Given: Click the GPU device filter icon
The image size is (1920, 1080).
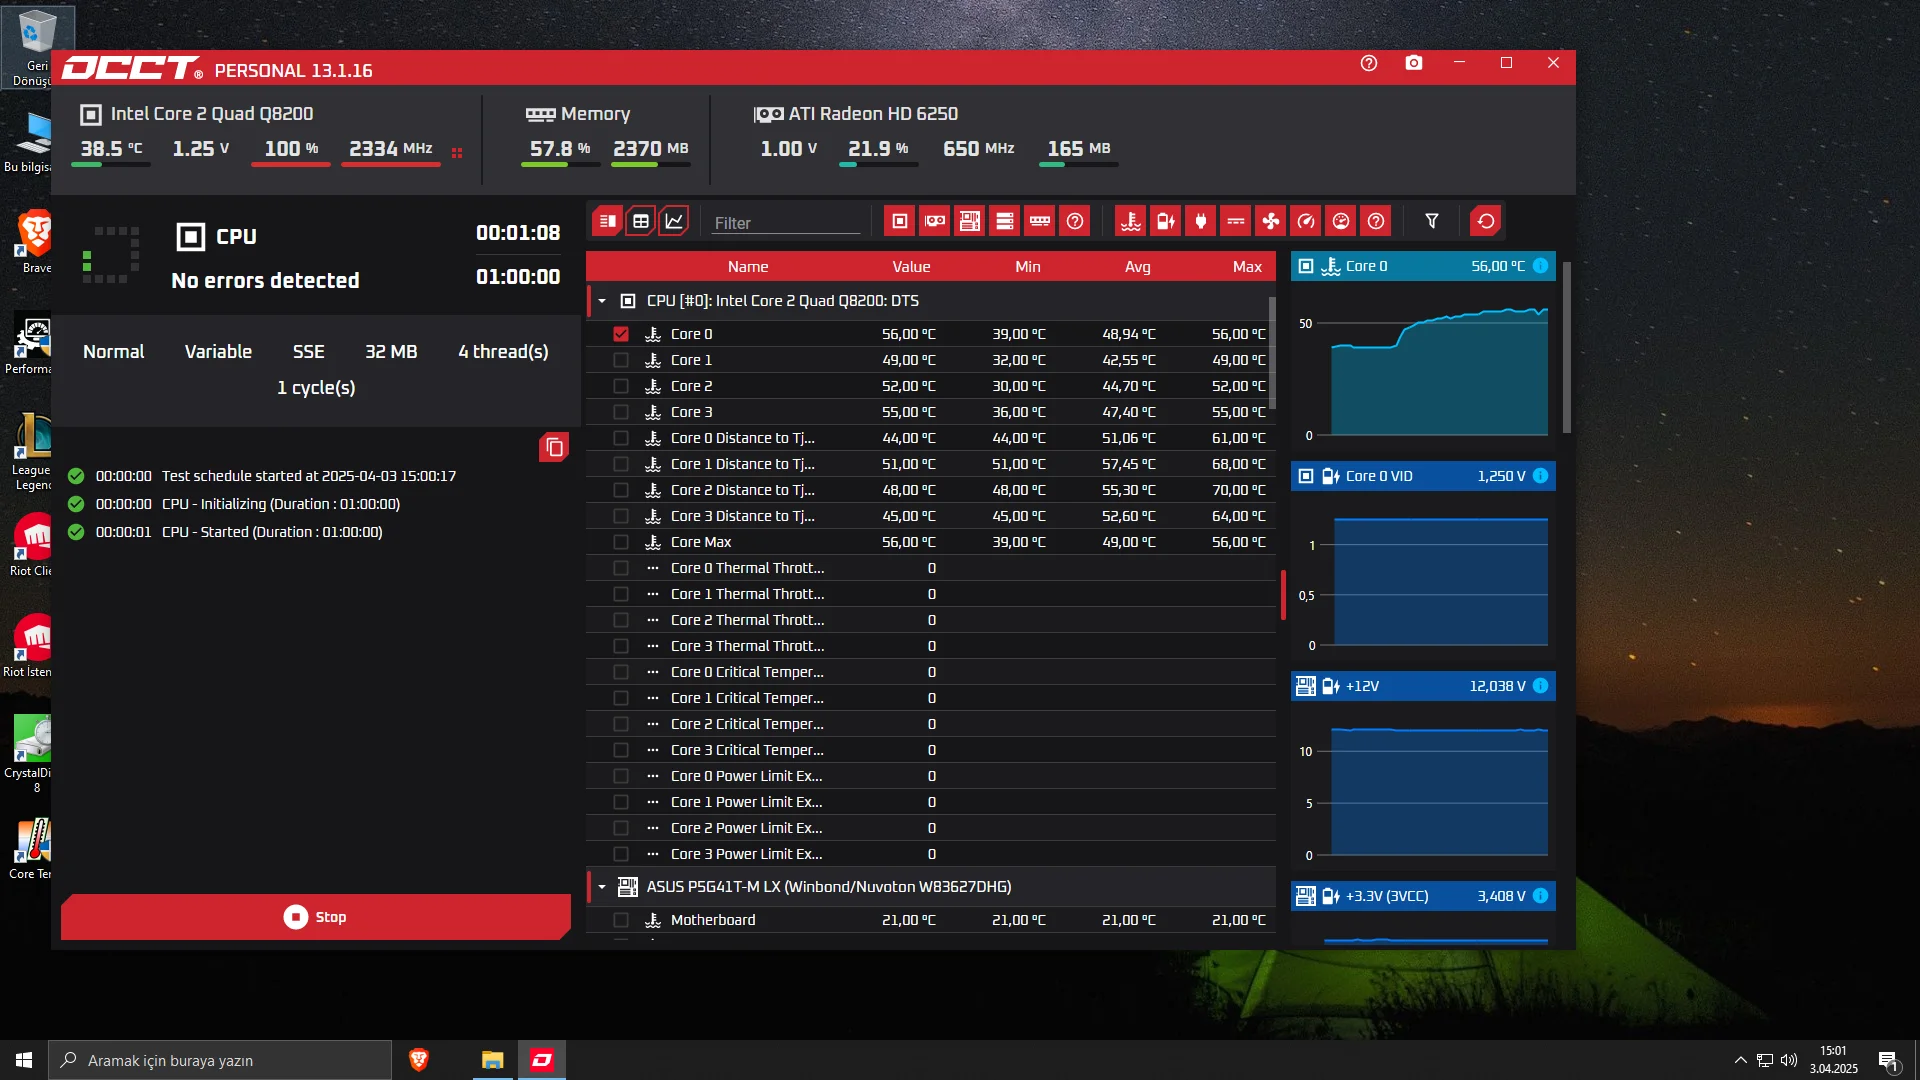Looking at the screenshot, I should click(935, 221).
